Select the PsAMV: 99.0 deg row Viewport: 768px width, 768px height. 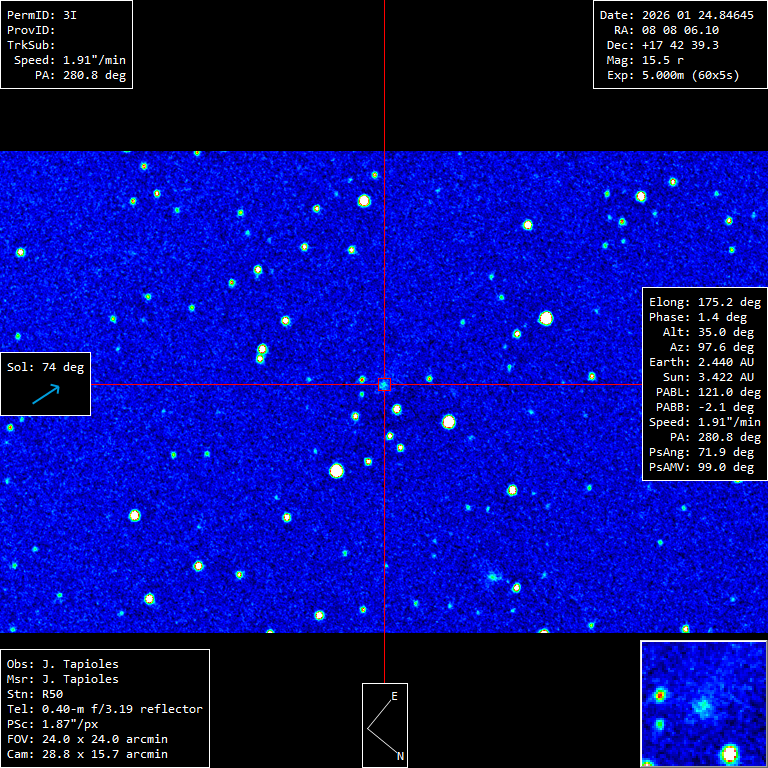pos(701,467)
